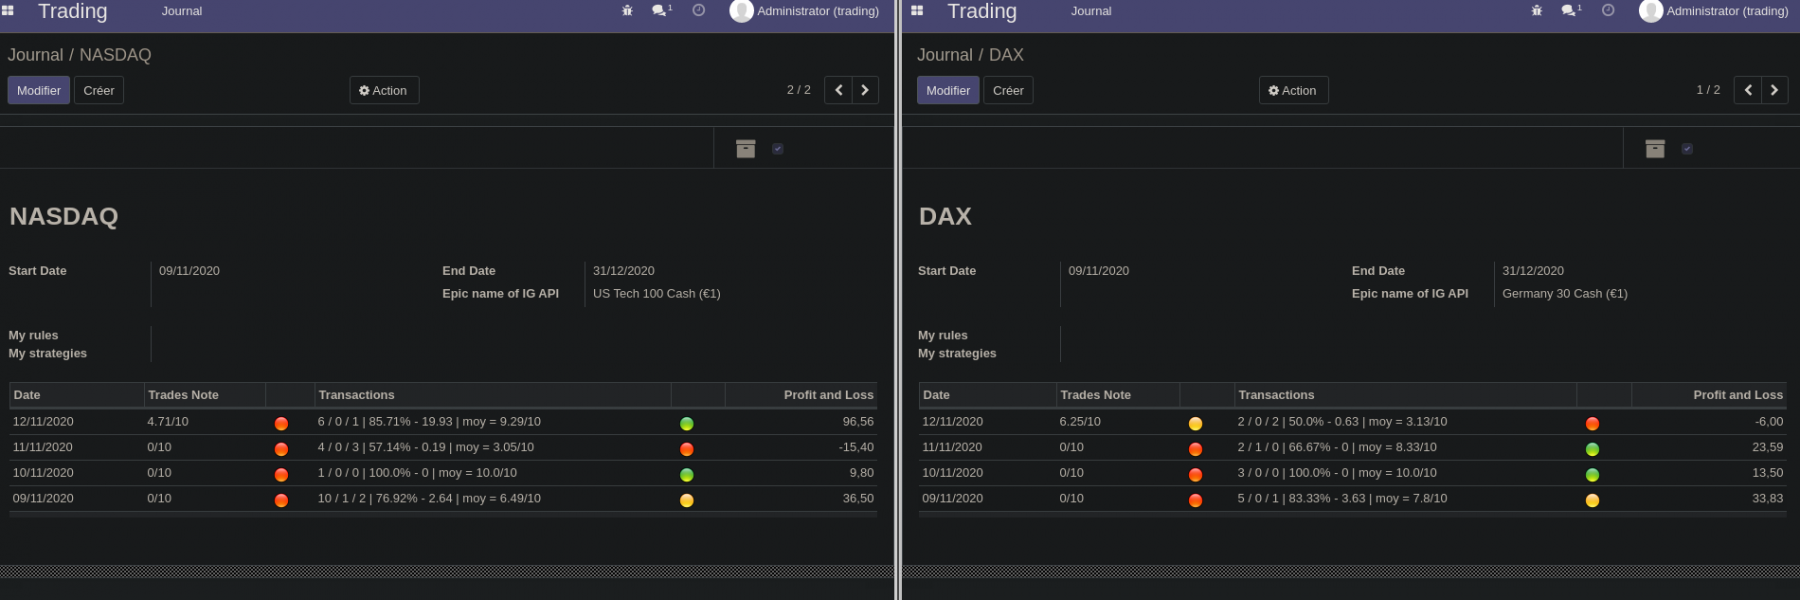Open Administrator user menu in NASDAQ window
Viewport: 1800px width, 600px height.
click(x=805, y=11)
